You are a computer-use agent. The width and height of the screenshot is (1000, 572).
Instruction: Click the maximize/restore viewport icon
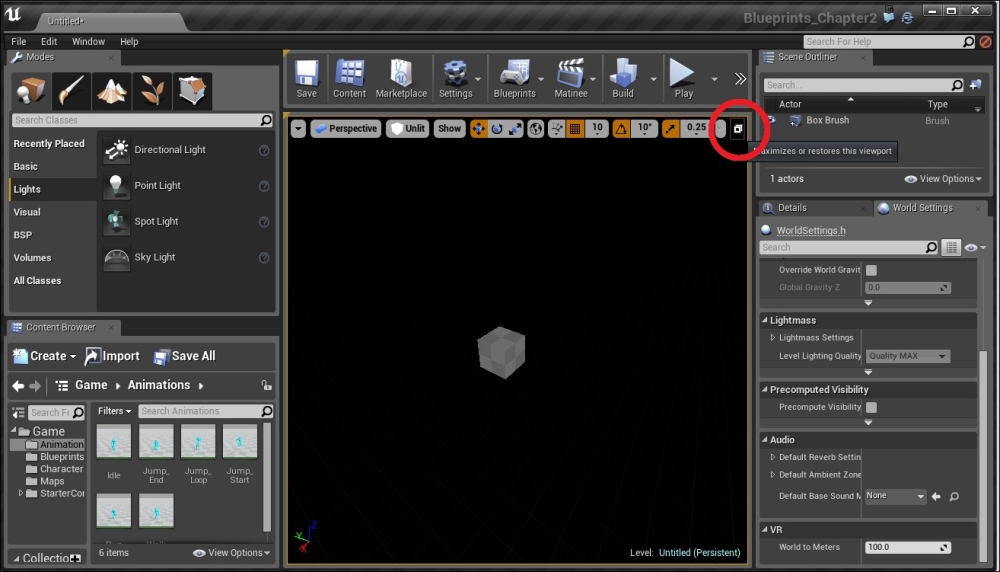click(738, 129)
